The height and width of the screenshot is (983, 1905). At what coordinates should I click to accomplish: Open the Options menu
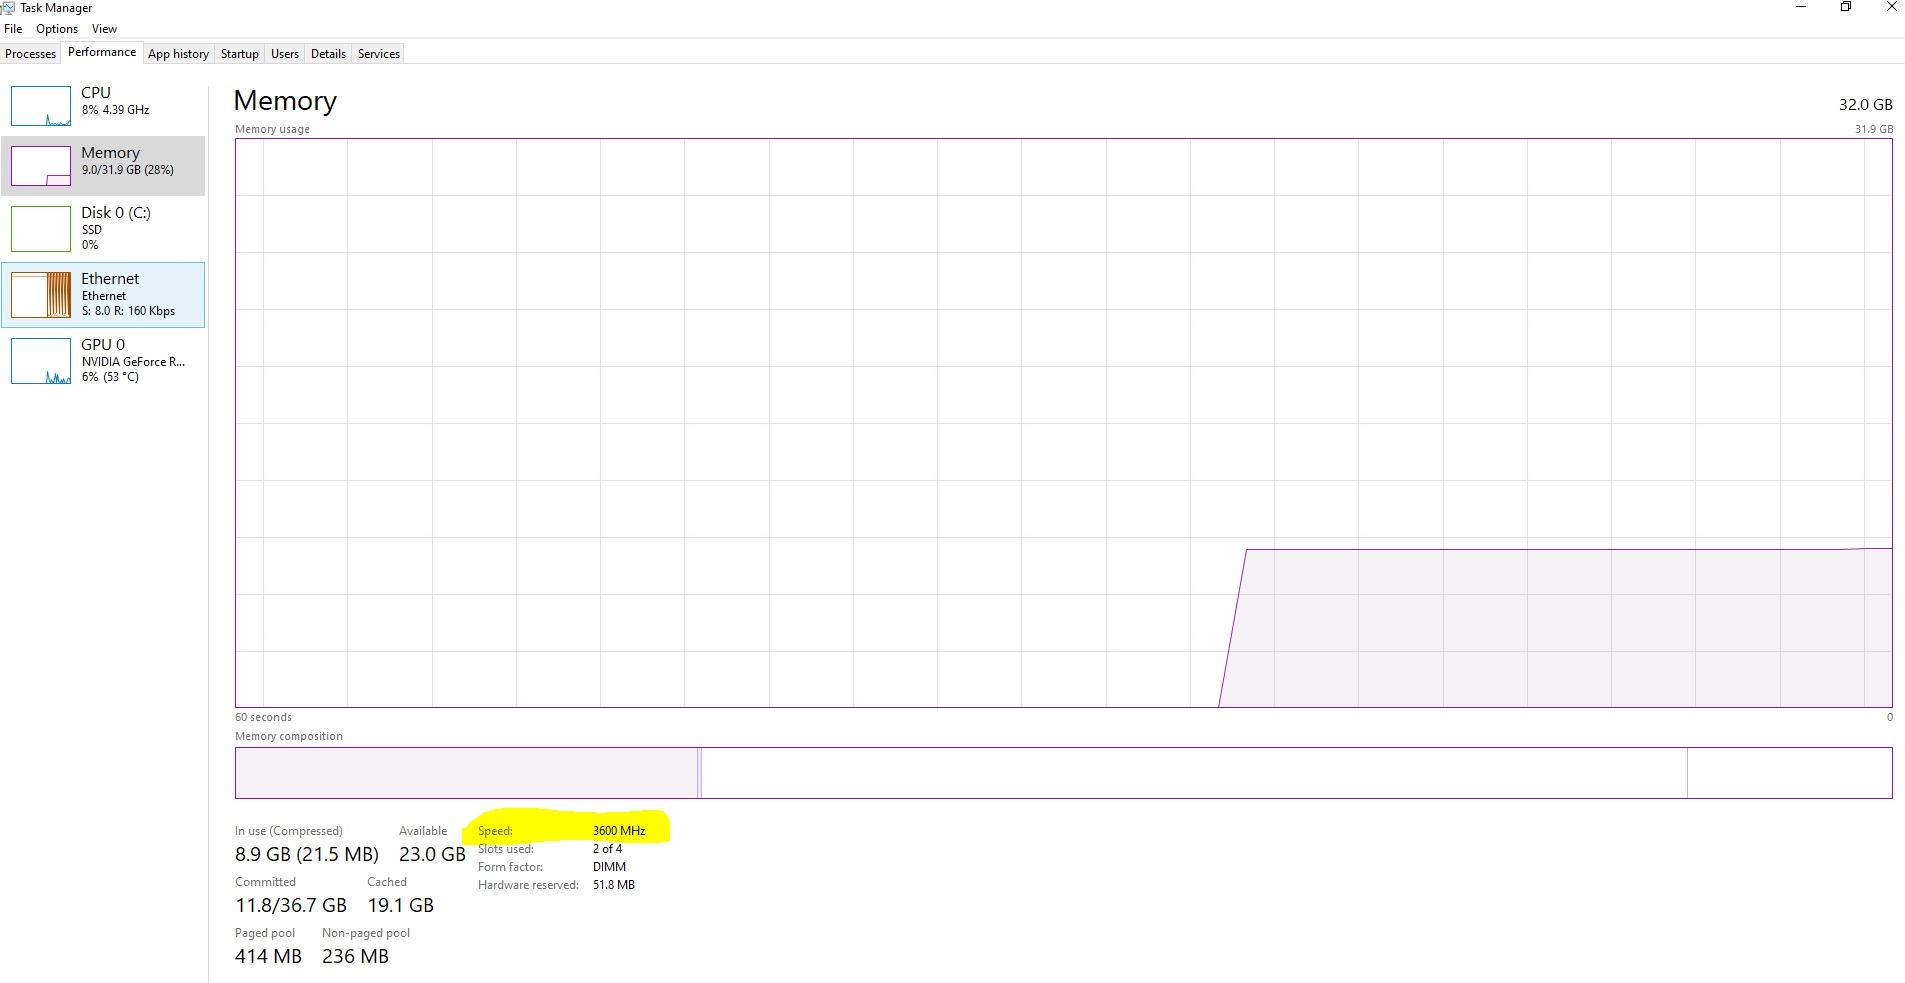57,29
